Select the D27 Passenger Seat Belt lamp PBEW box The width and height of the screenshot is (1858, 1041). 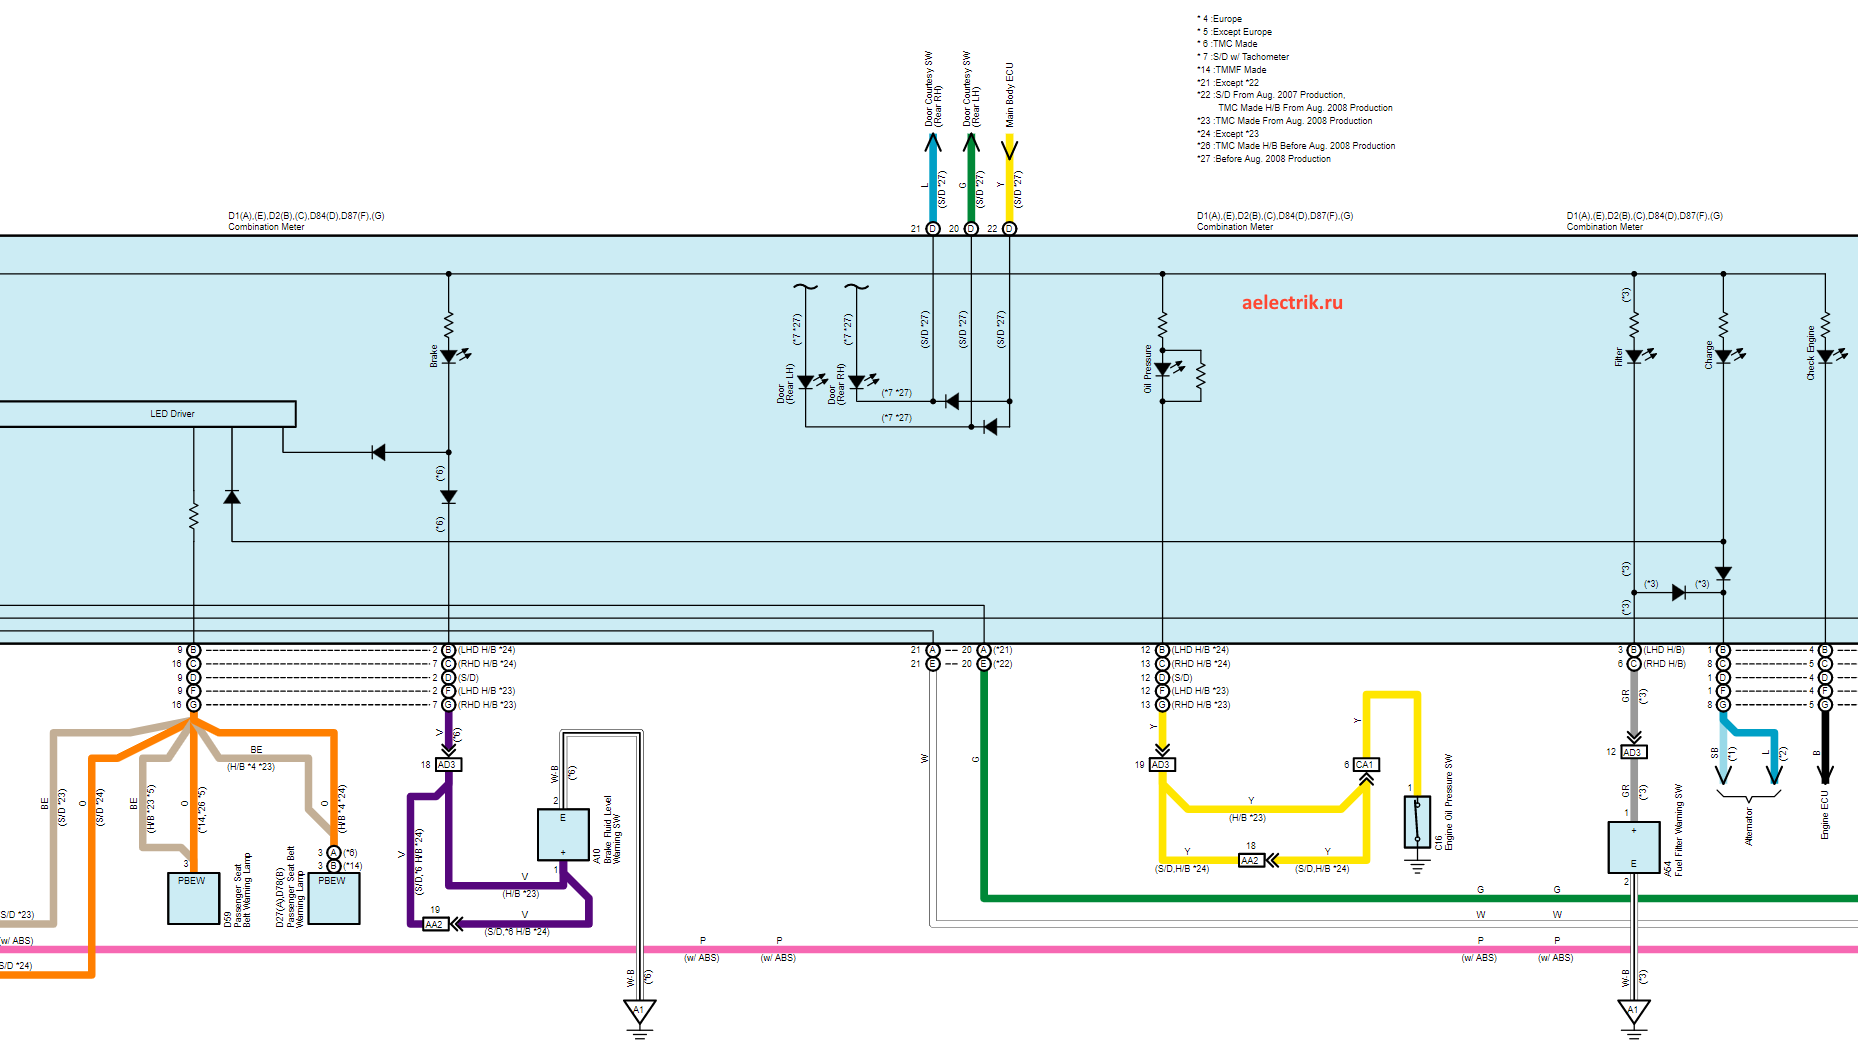pos(334,899)
